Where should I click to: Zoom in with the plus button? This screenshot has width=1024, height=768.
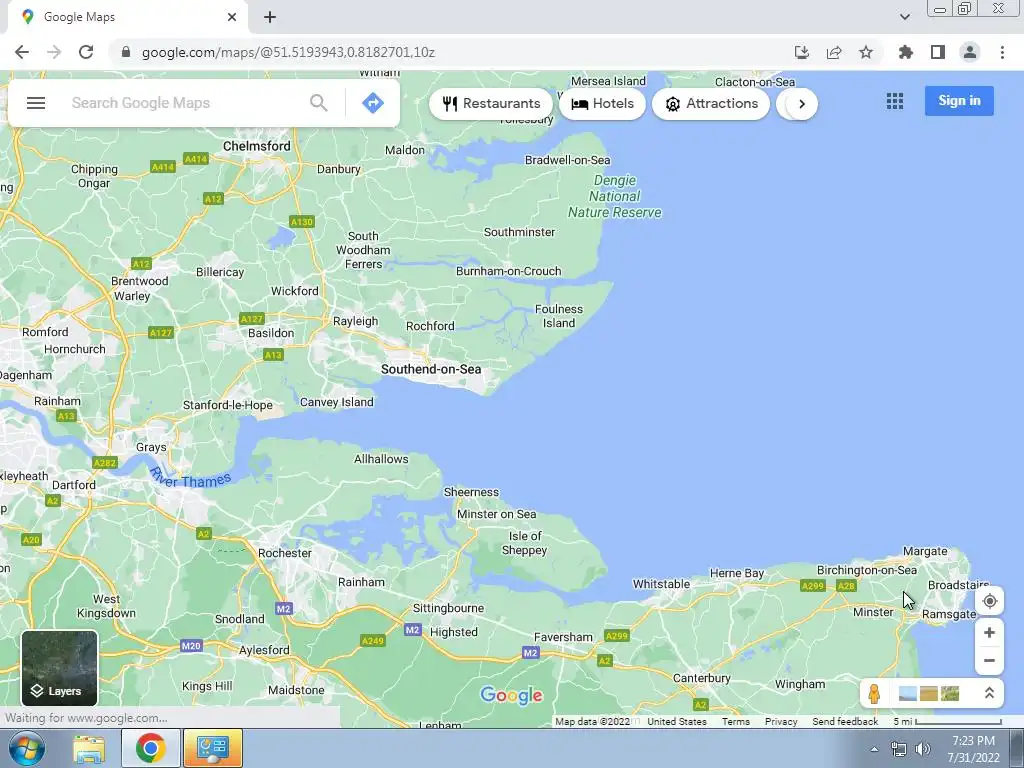[989, 633]
